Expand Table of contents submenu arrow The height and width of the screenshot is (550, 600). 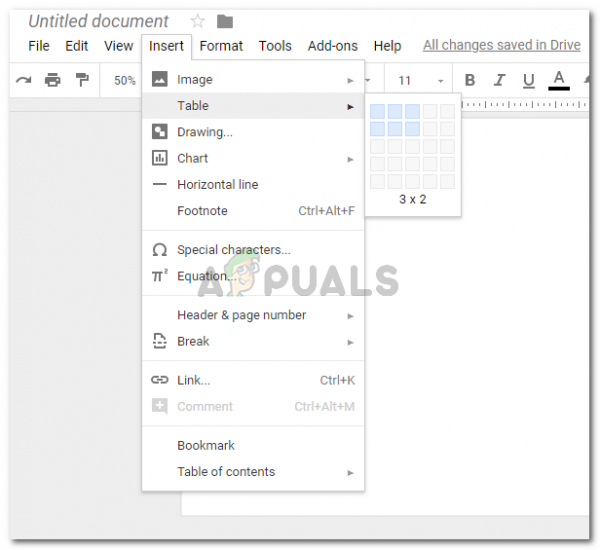click(350, 473)
